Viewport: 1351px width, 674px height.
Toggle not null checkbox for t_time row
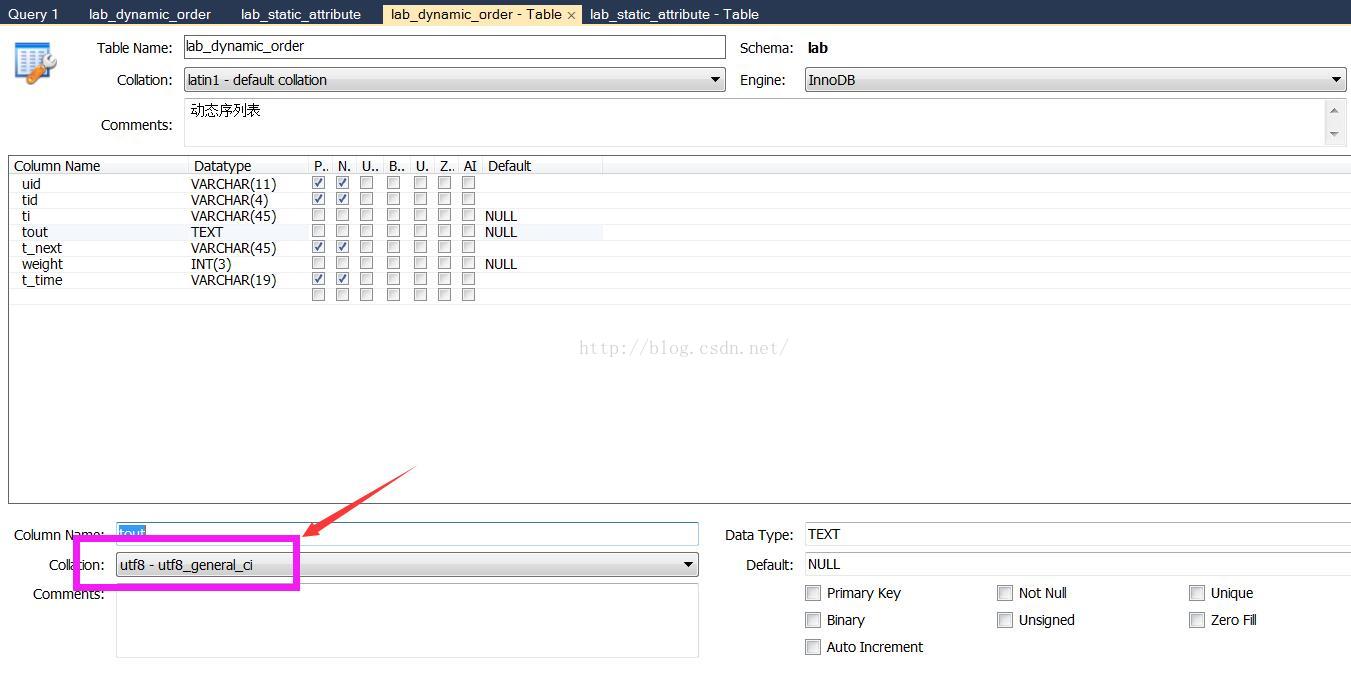pos(342,279)
